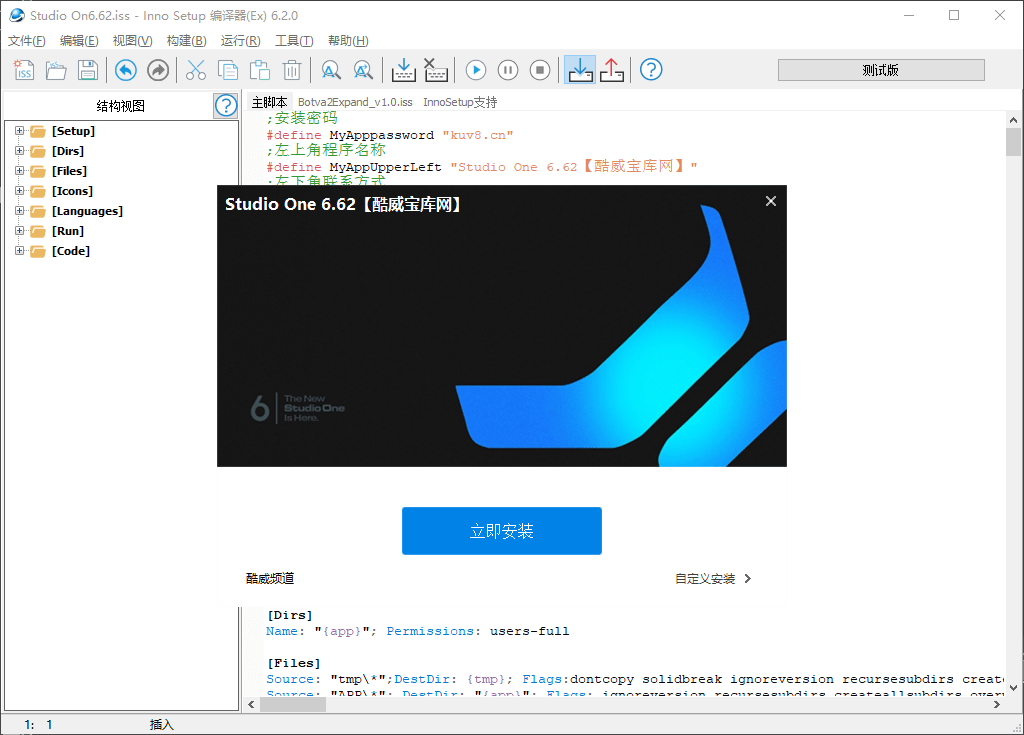Screen dimensions: 1024x735
Task: Click the red upload arrow icon
Action: pos(612,70)
